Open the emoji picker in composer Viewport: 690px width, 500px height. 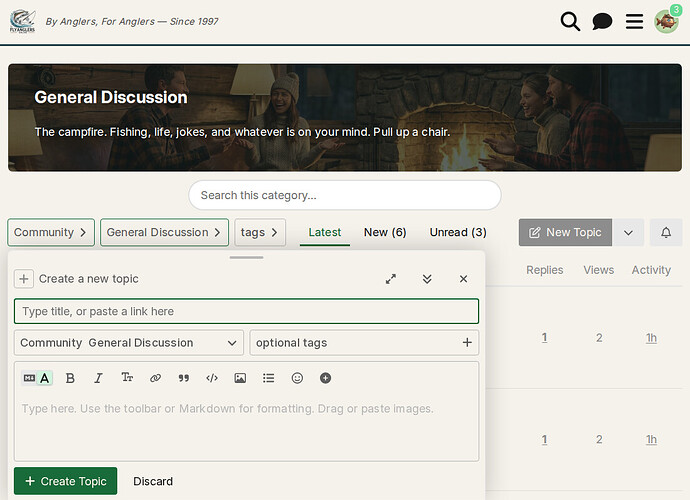pos(297,378)
